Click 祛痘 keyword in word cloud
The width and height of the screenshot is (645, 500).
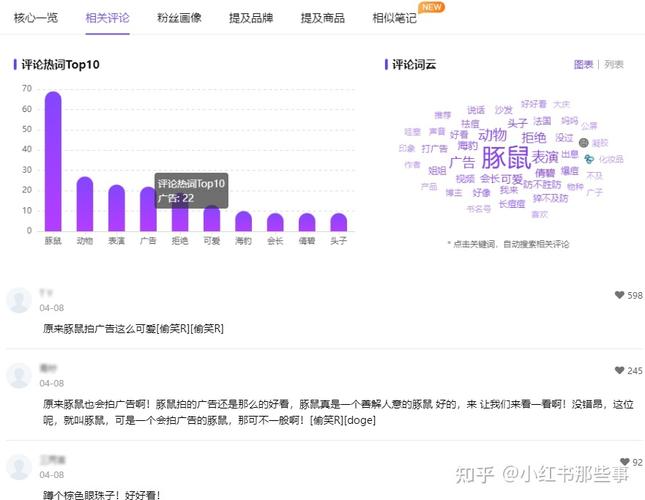pyautogui.click(x=470, y=124)
